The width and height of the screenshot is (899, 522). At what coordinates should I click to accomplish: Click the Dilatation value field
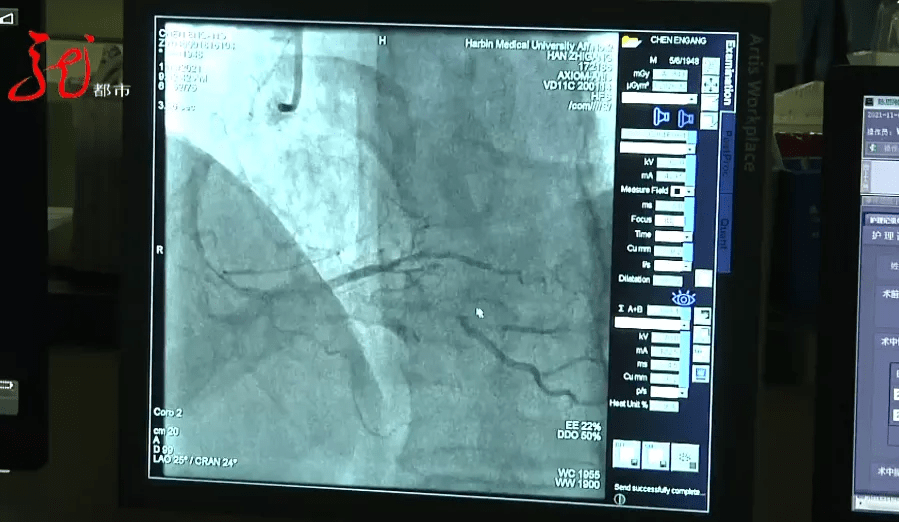667,281
